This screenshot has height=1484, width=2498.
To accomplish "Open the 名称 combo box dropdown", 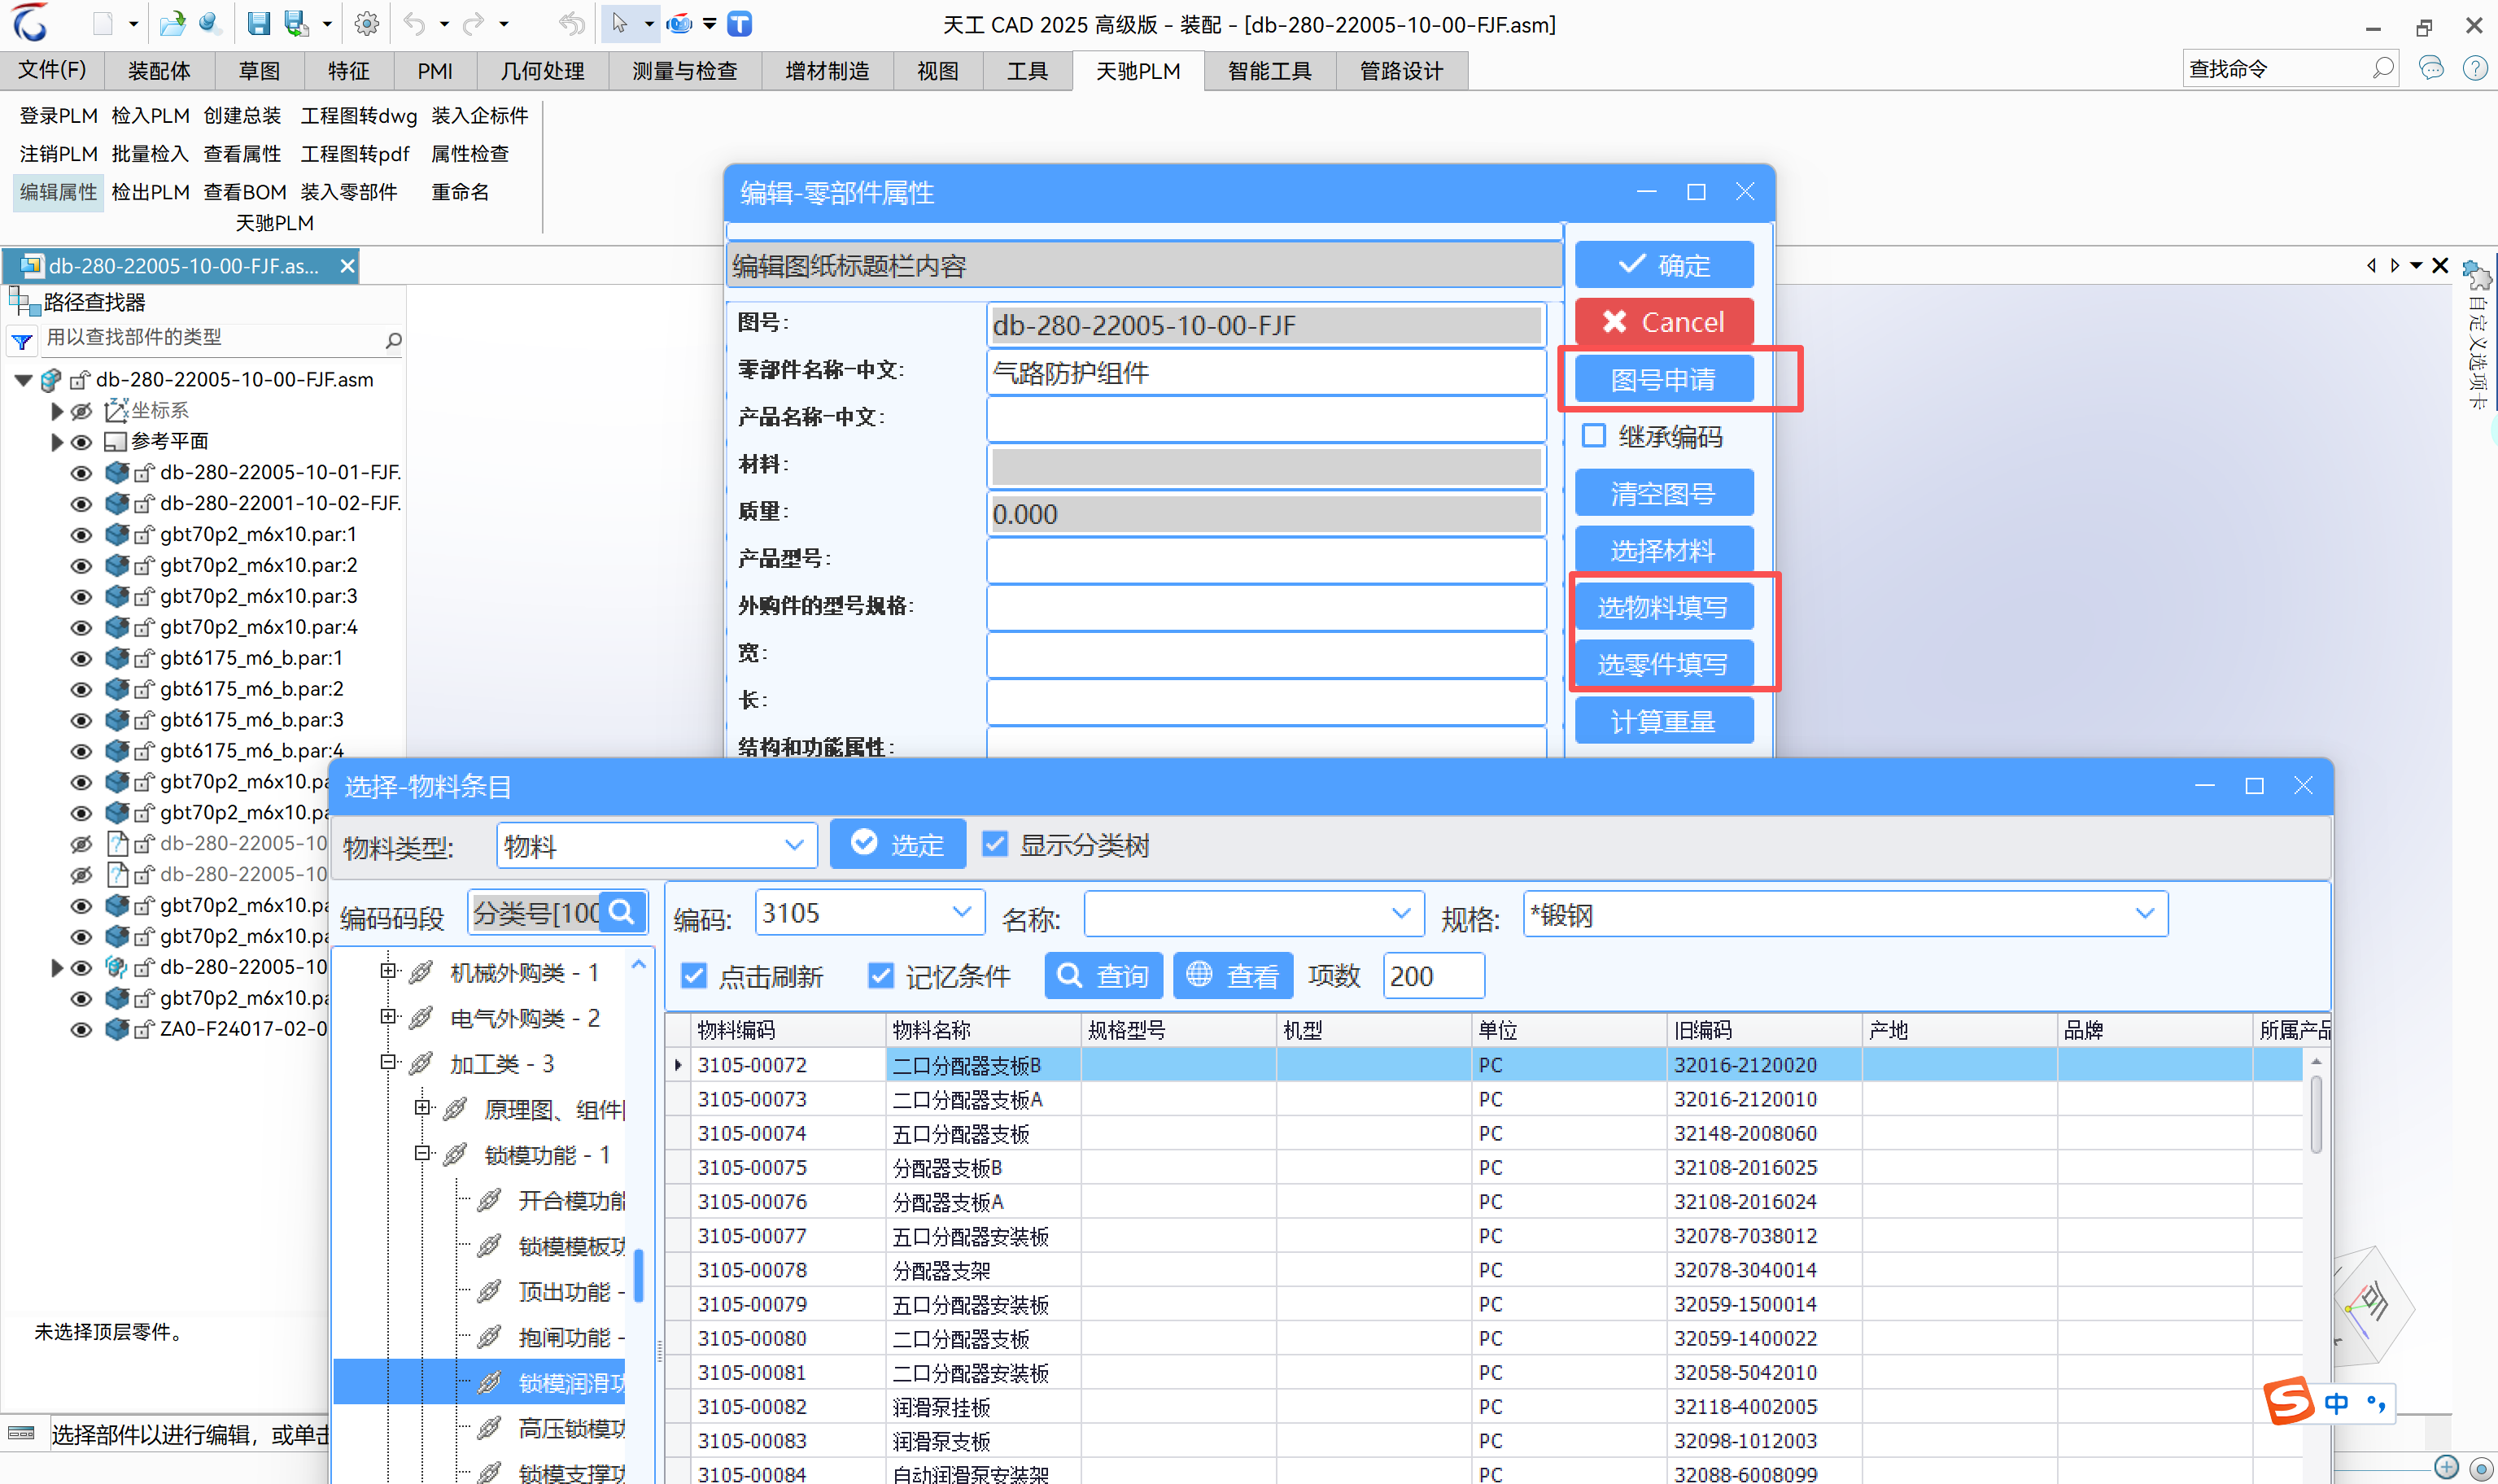I will (x=1401, y=913).
